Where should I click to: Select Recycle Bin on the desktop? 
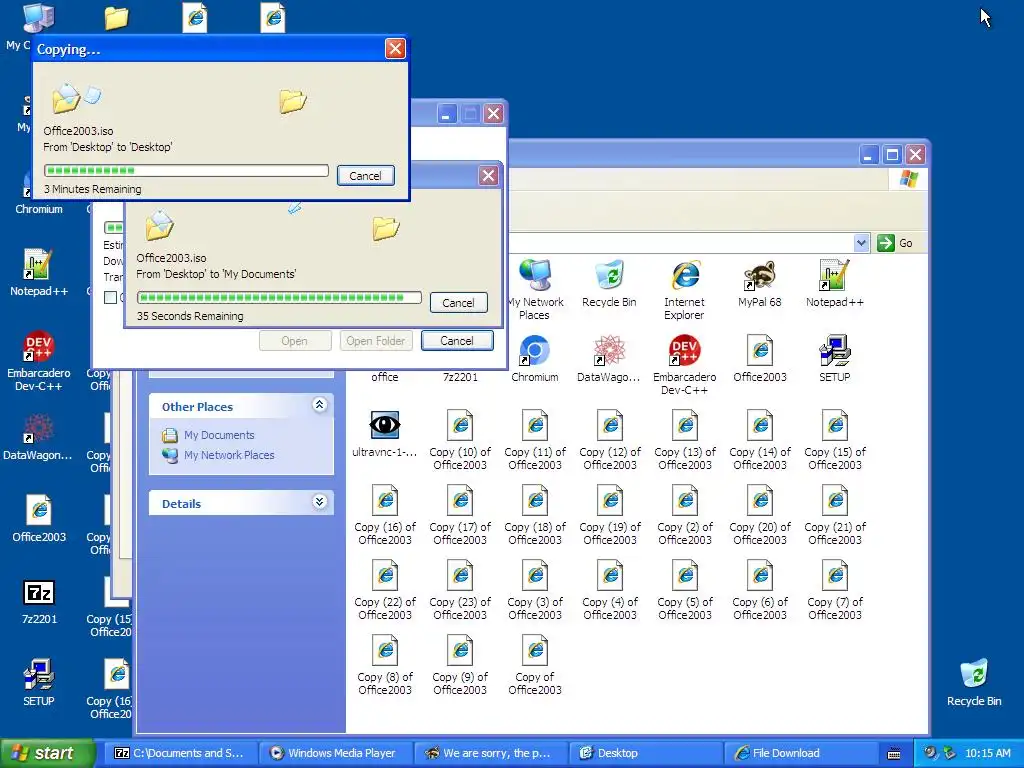[x=974, y=682]
